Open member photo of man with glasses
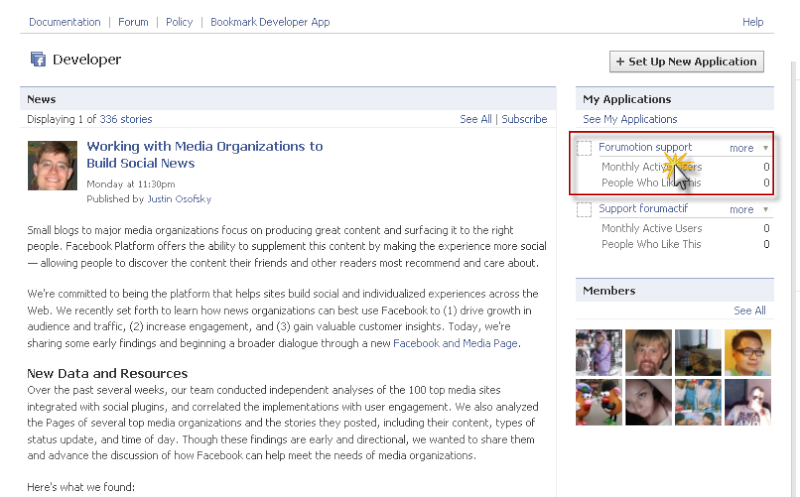800x497 pixels. click(x=747, y=353)
